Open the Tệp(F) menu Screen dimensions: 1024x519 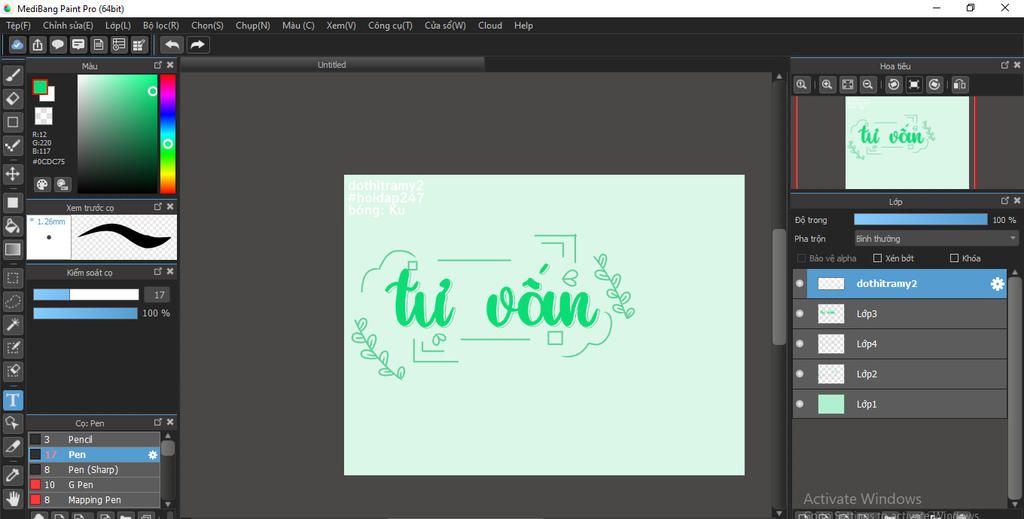[18, 25]
